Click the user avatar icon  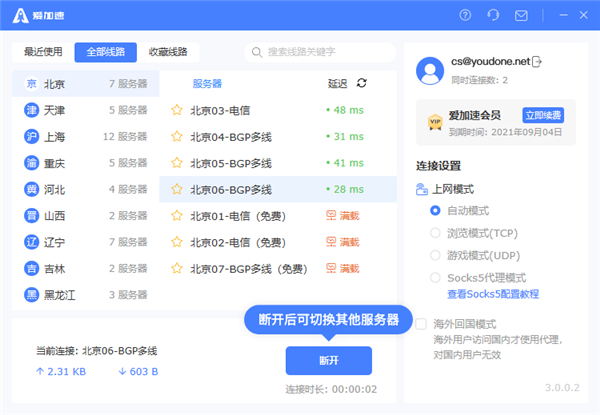click(x=430, y=71)
